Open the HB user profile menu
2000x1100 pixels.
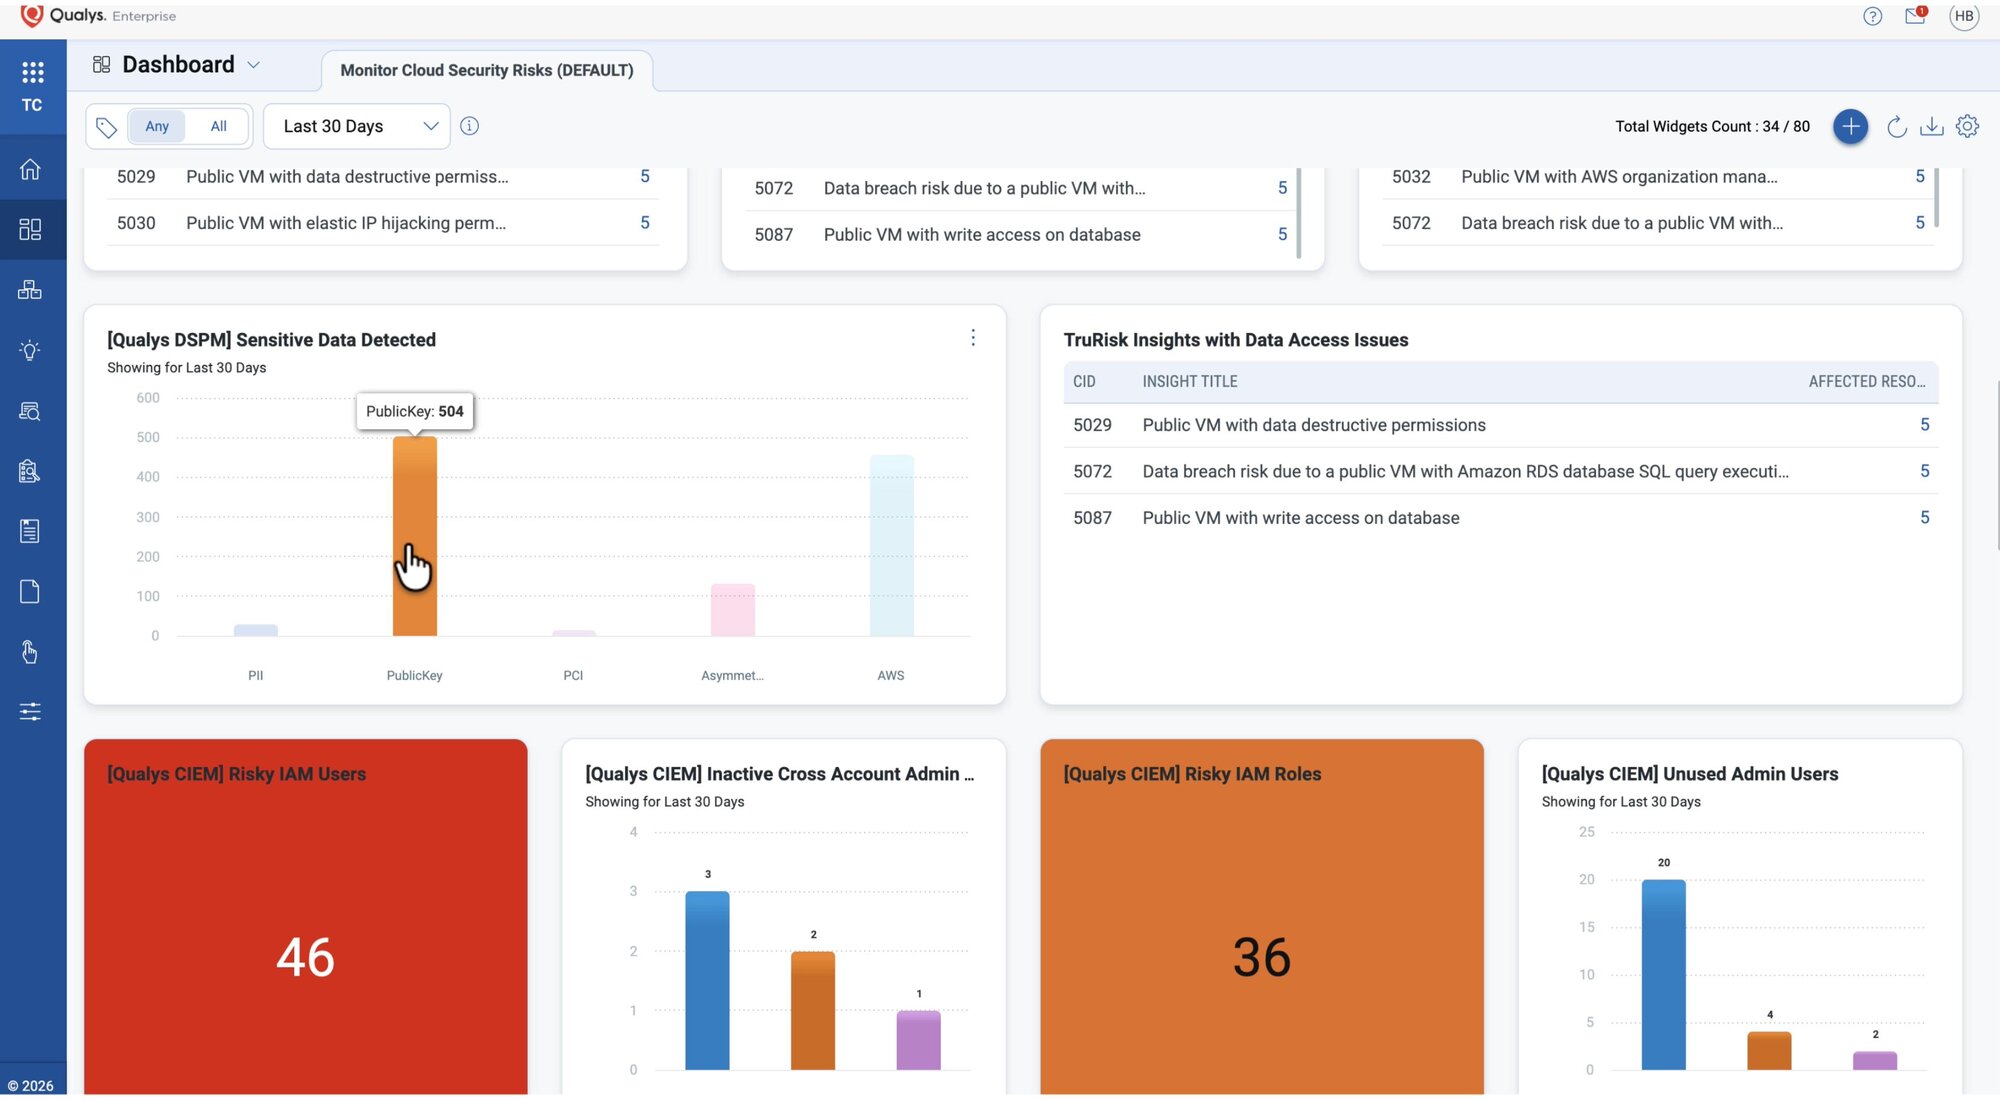pyautogui.click(x=1964, y=16)
